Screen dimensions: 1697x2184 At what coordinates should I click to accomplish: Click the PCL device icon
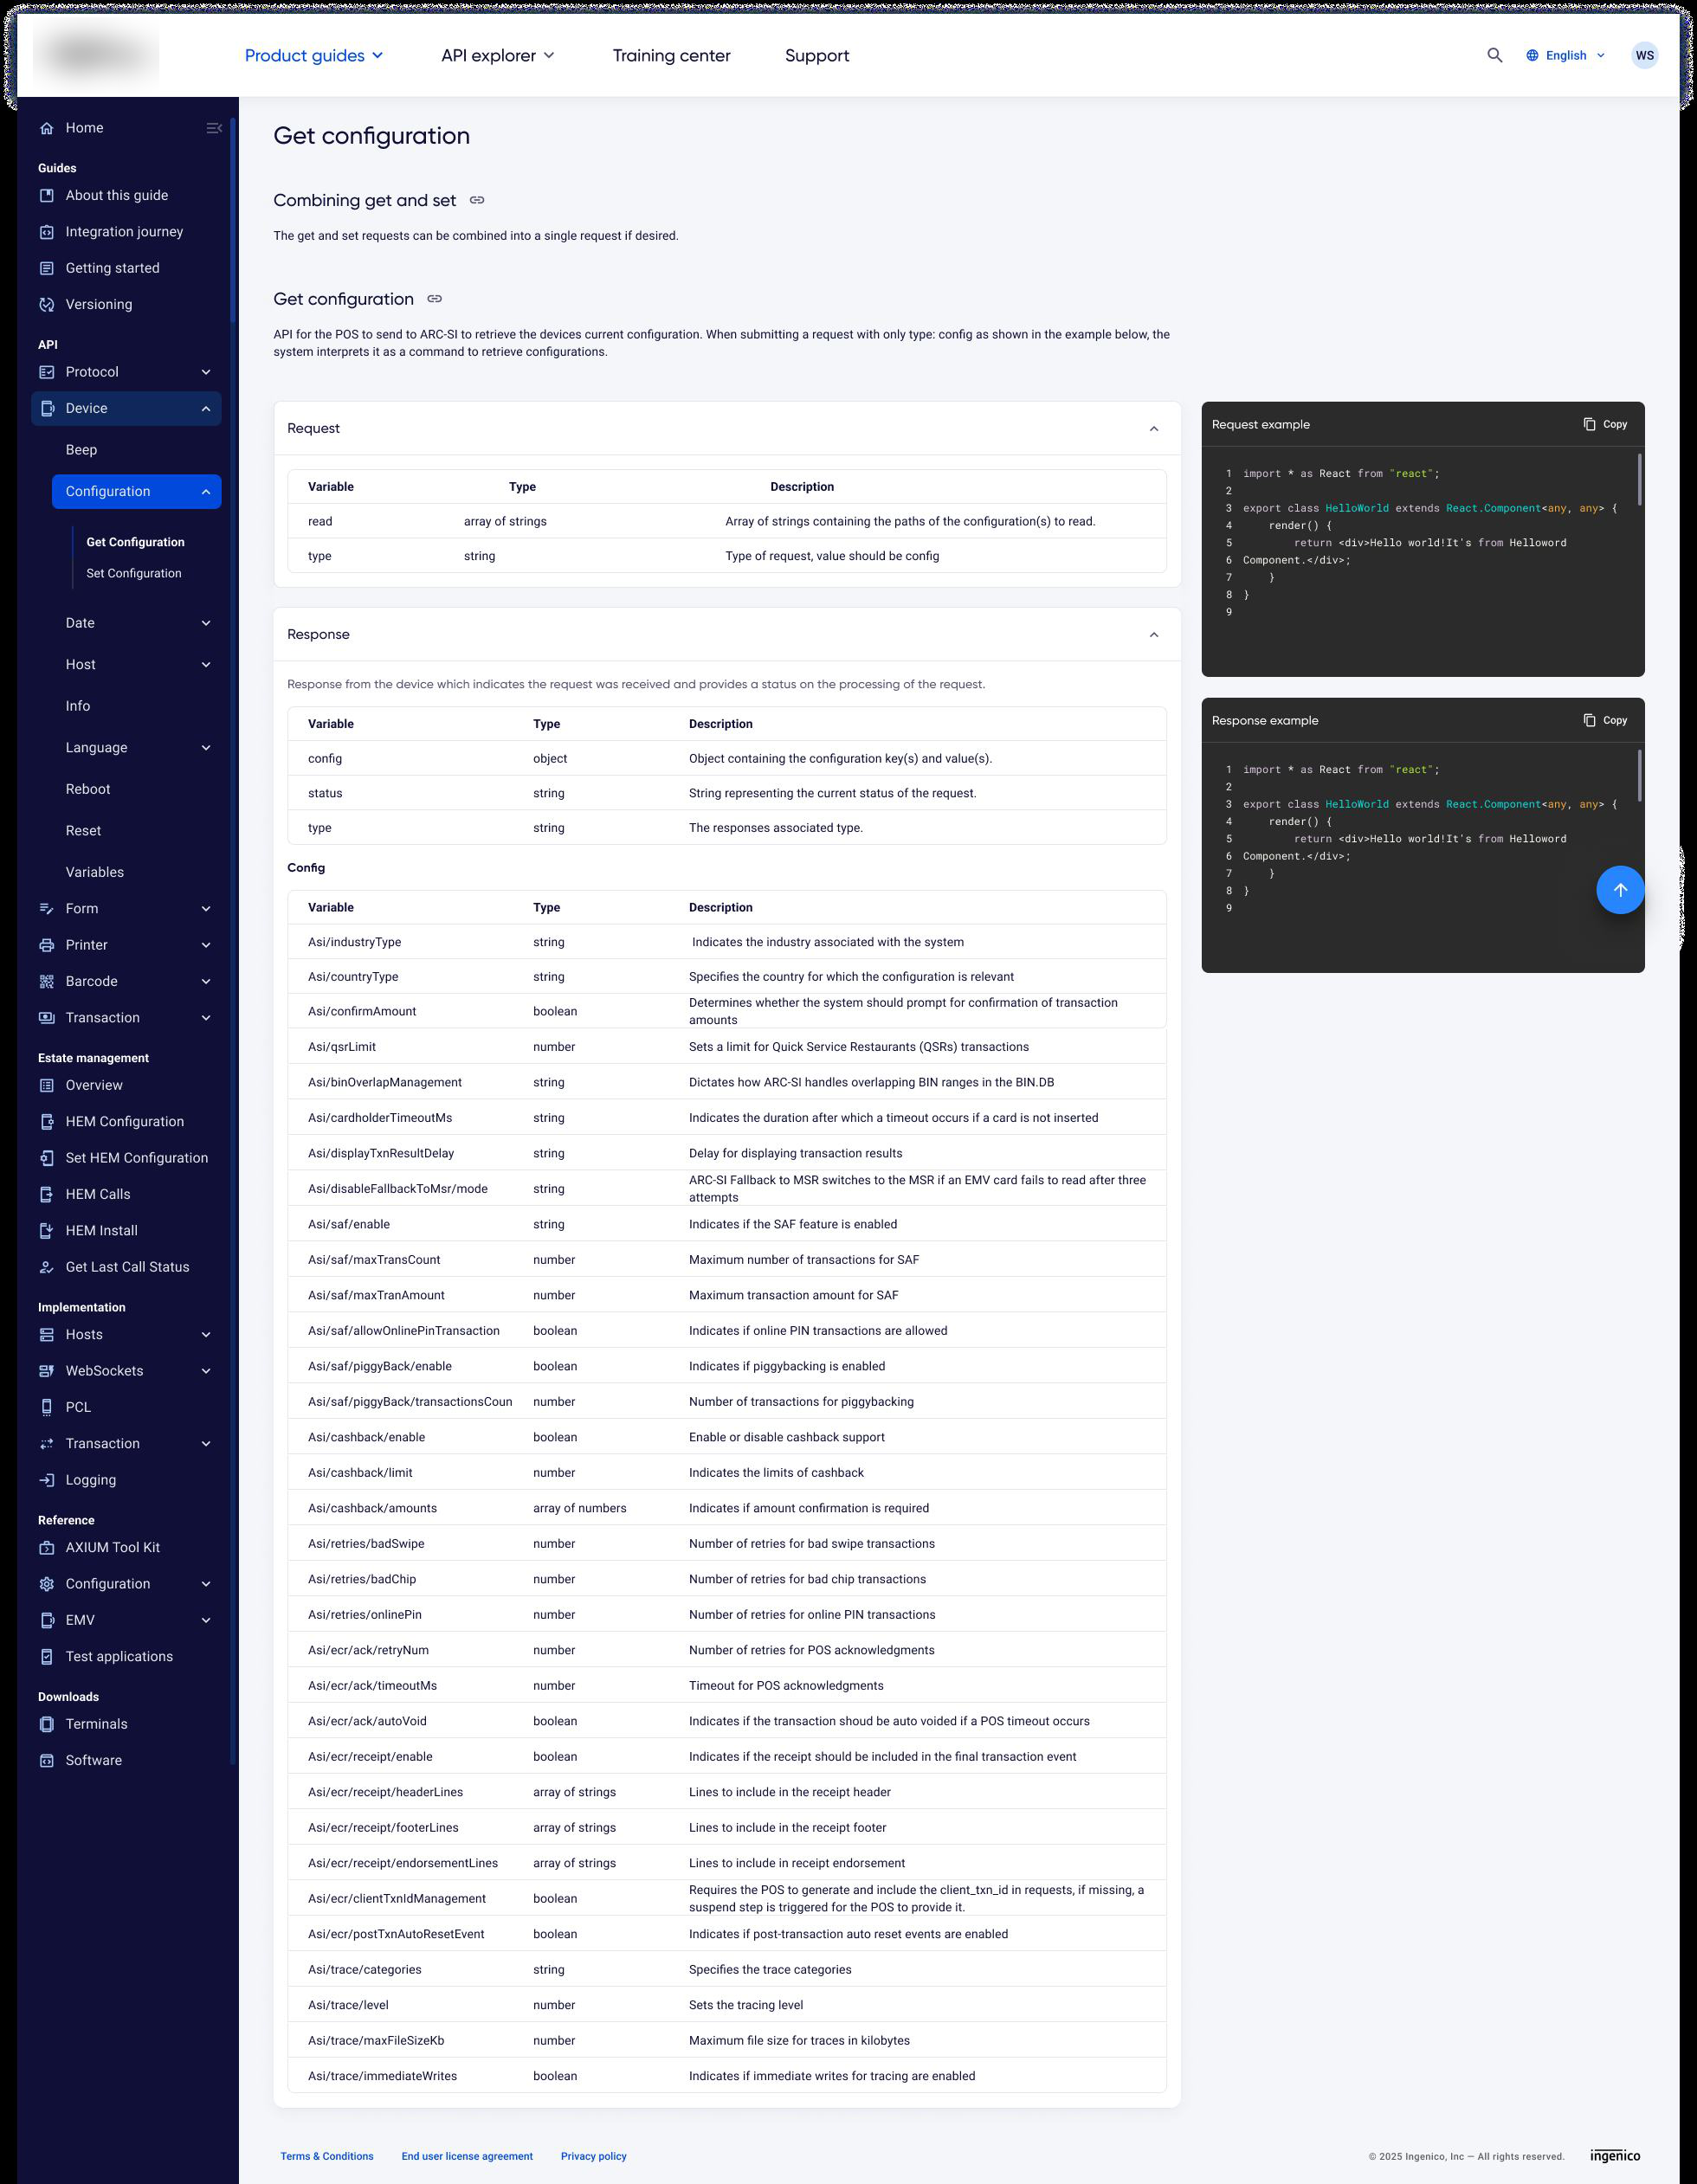pyautogui.click(x=46, y=1407)
